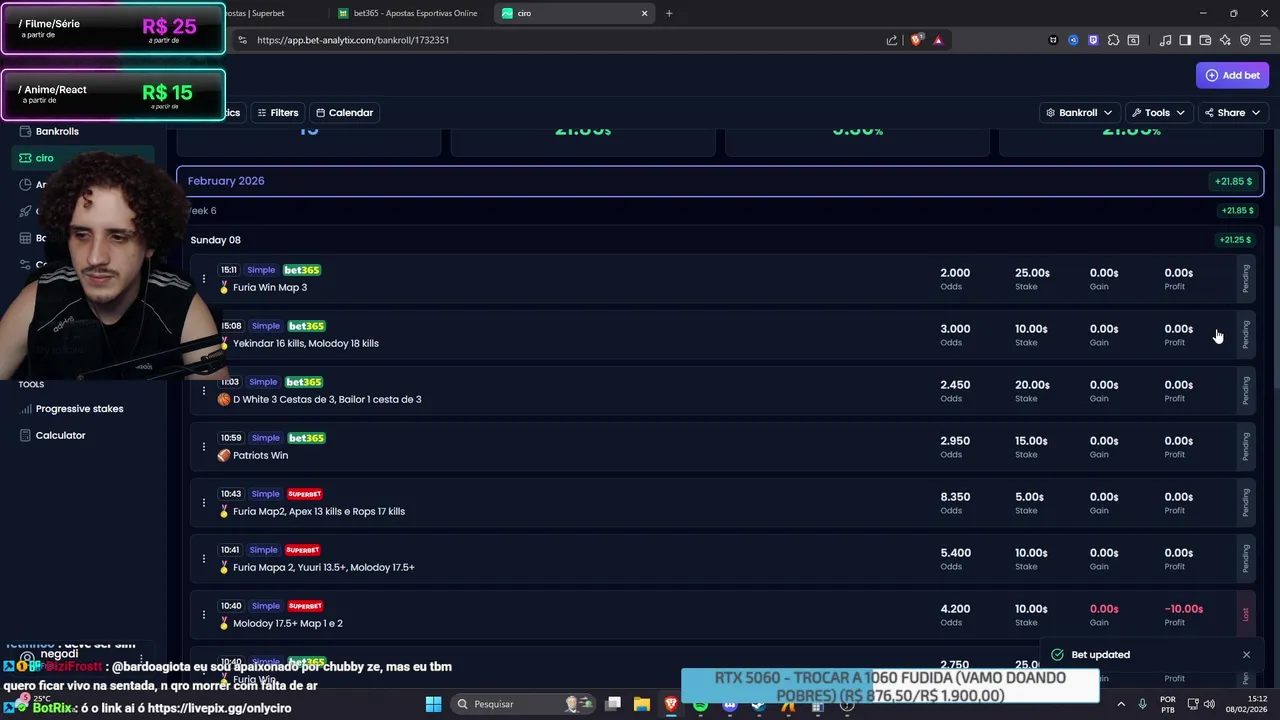The width and height of the screenshot is (1280, 720).
Task: Switch to the bet365 browser tab
Action: click(408, 13)
